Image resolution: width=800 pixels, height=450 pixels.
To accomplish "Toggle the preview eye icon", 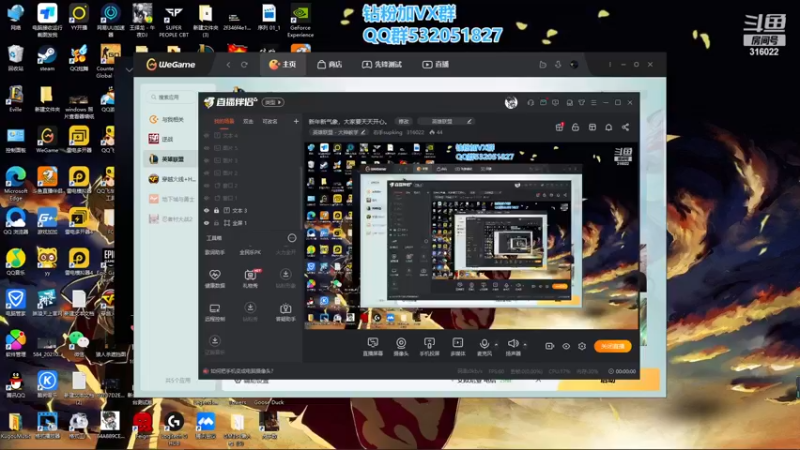I will [566, 346].
